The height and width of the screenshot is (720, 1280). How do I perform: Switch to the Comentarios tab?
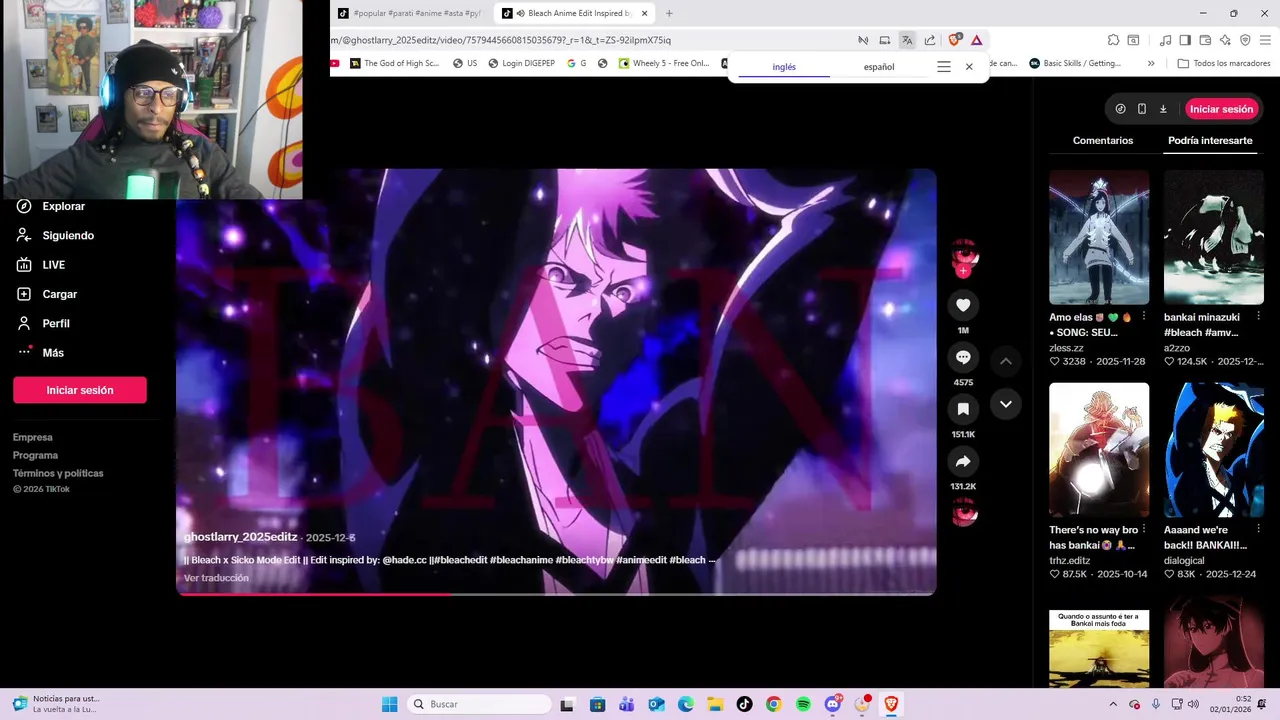tap(1103, 141)
